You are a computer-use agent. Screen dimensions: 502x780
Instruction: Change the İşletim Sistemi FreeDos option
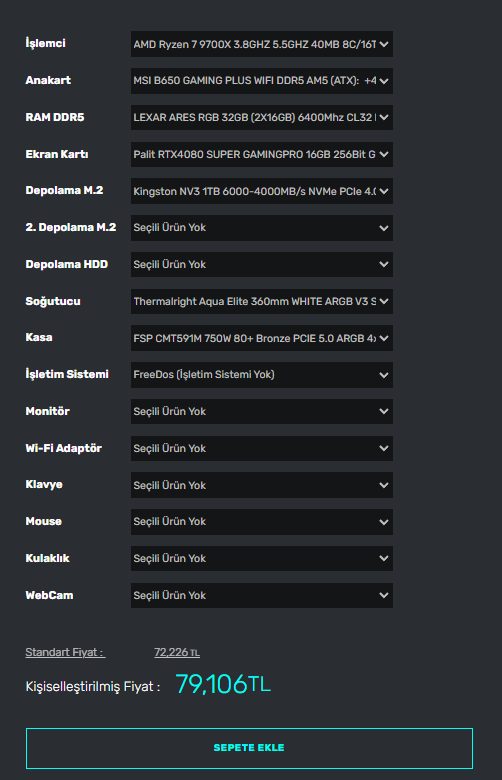tap(262, 375)
